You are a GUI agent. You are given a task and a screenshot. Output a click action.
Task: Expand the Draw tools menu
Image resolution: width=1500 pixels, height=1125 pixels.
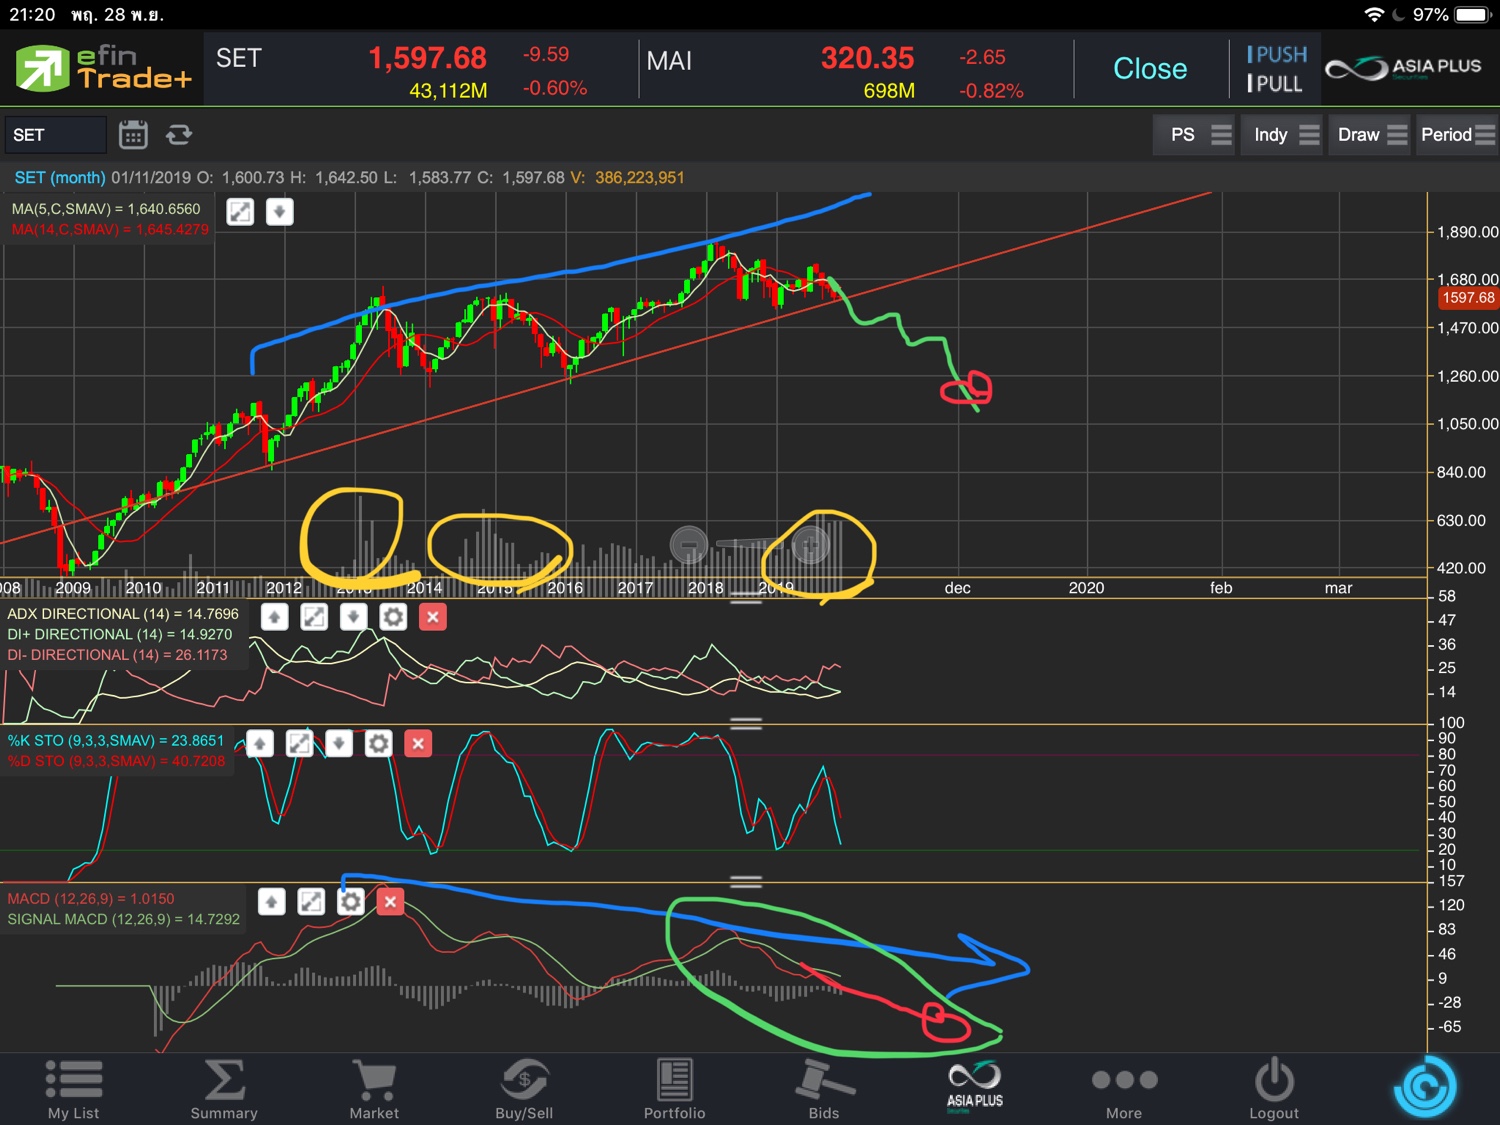(x=1370, y=135)
